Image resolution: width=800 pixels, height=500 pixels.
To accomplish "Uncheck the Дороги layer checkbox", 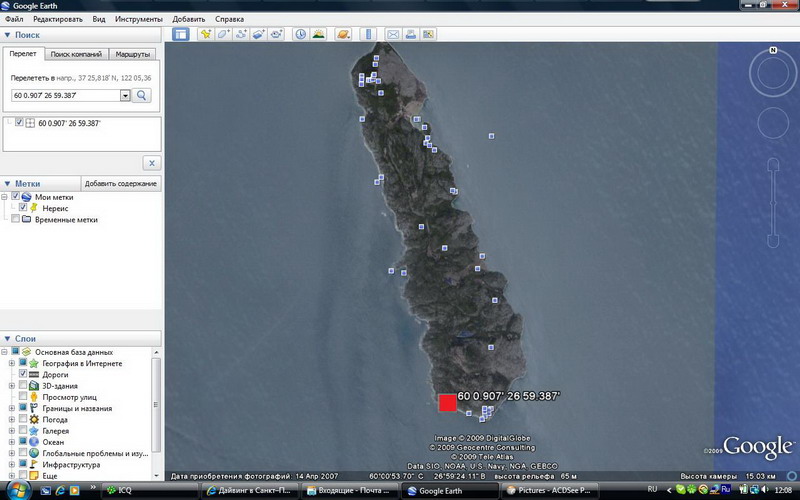I will click(23, 374).
